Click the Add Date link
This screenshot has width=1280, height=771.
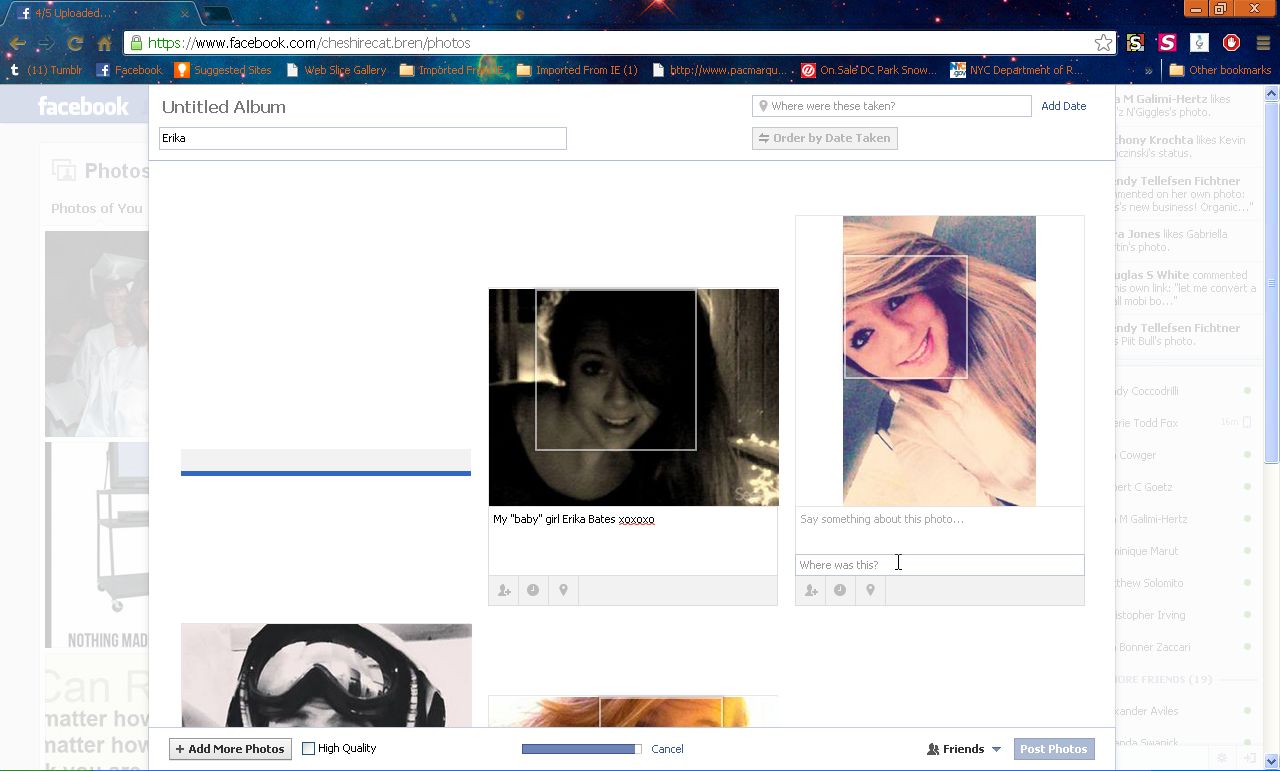[x=1063, y=106]
